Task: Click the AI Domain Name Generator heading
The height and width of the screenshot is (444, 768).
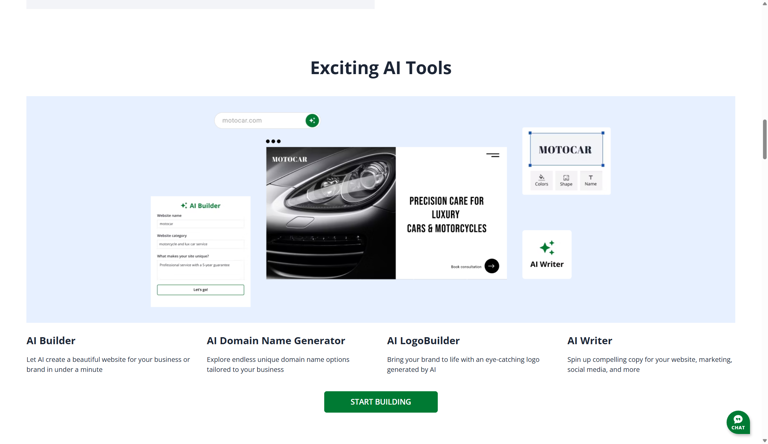Action: pyautogui.click(x=276, y=341)
